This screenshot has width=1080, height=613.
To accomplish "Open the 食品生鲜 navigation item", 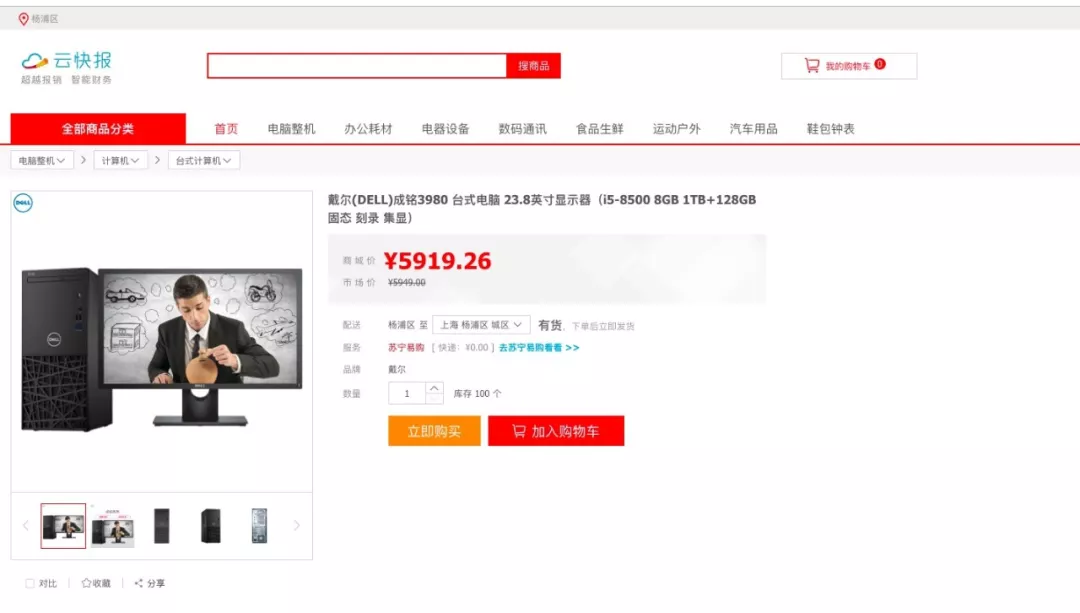I will tap(600, 129).
